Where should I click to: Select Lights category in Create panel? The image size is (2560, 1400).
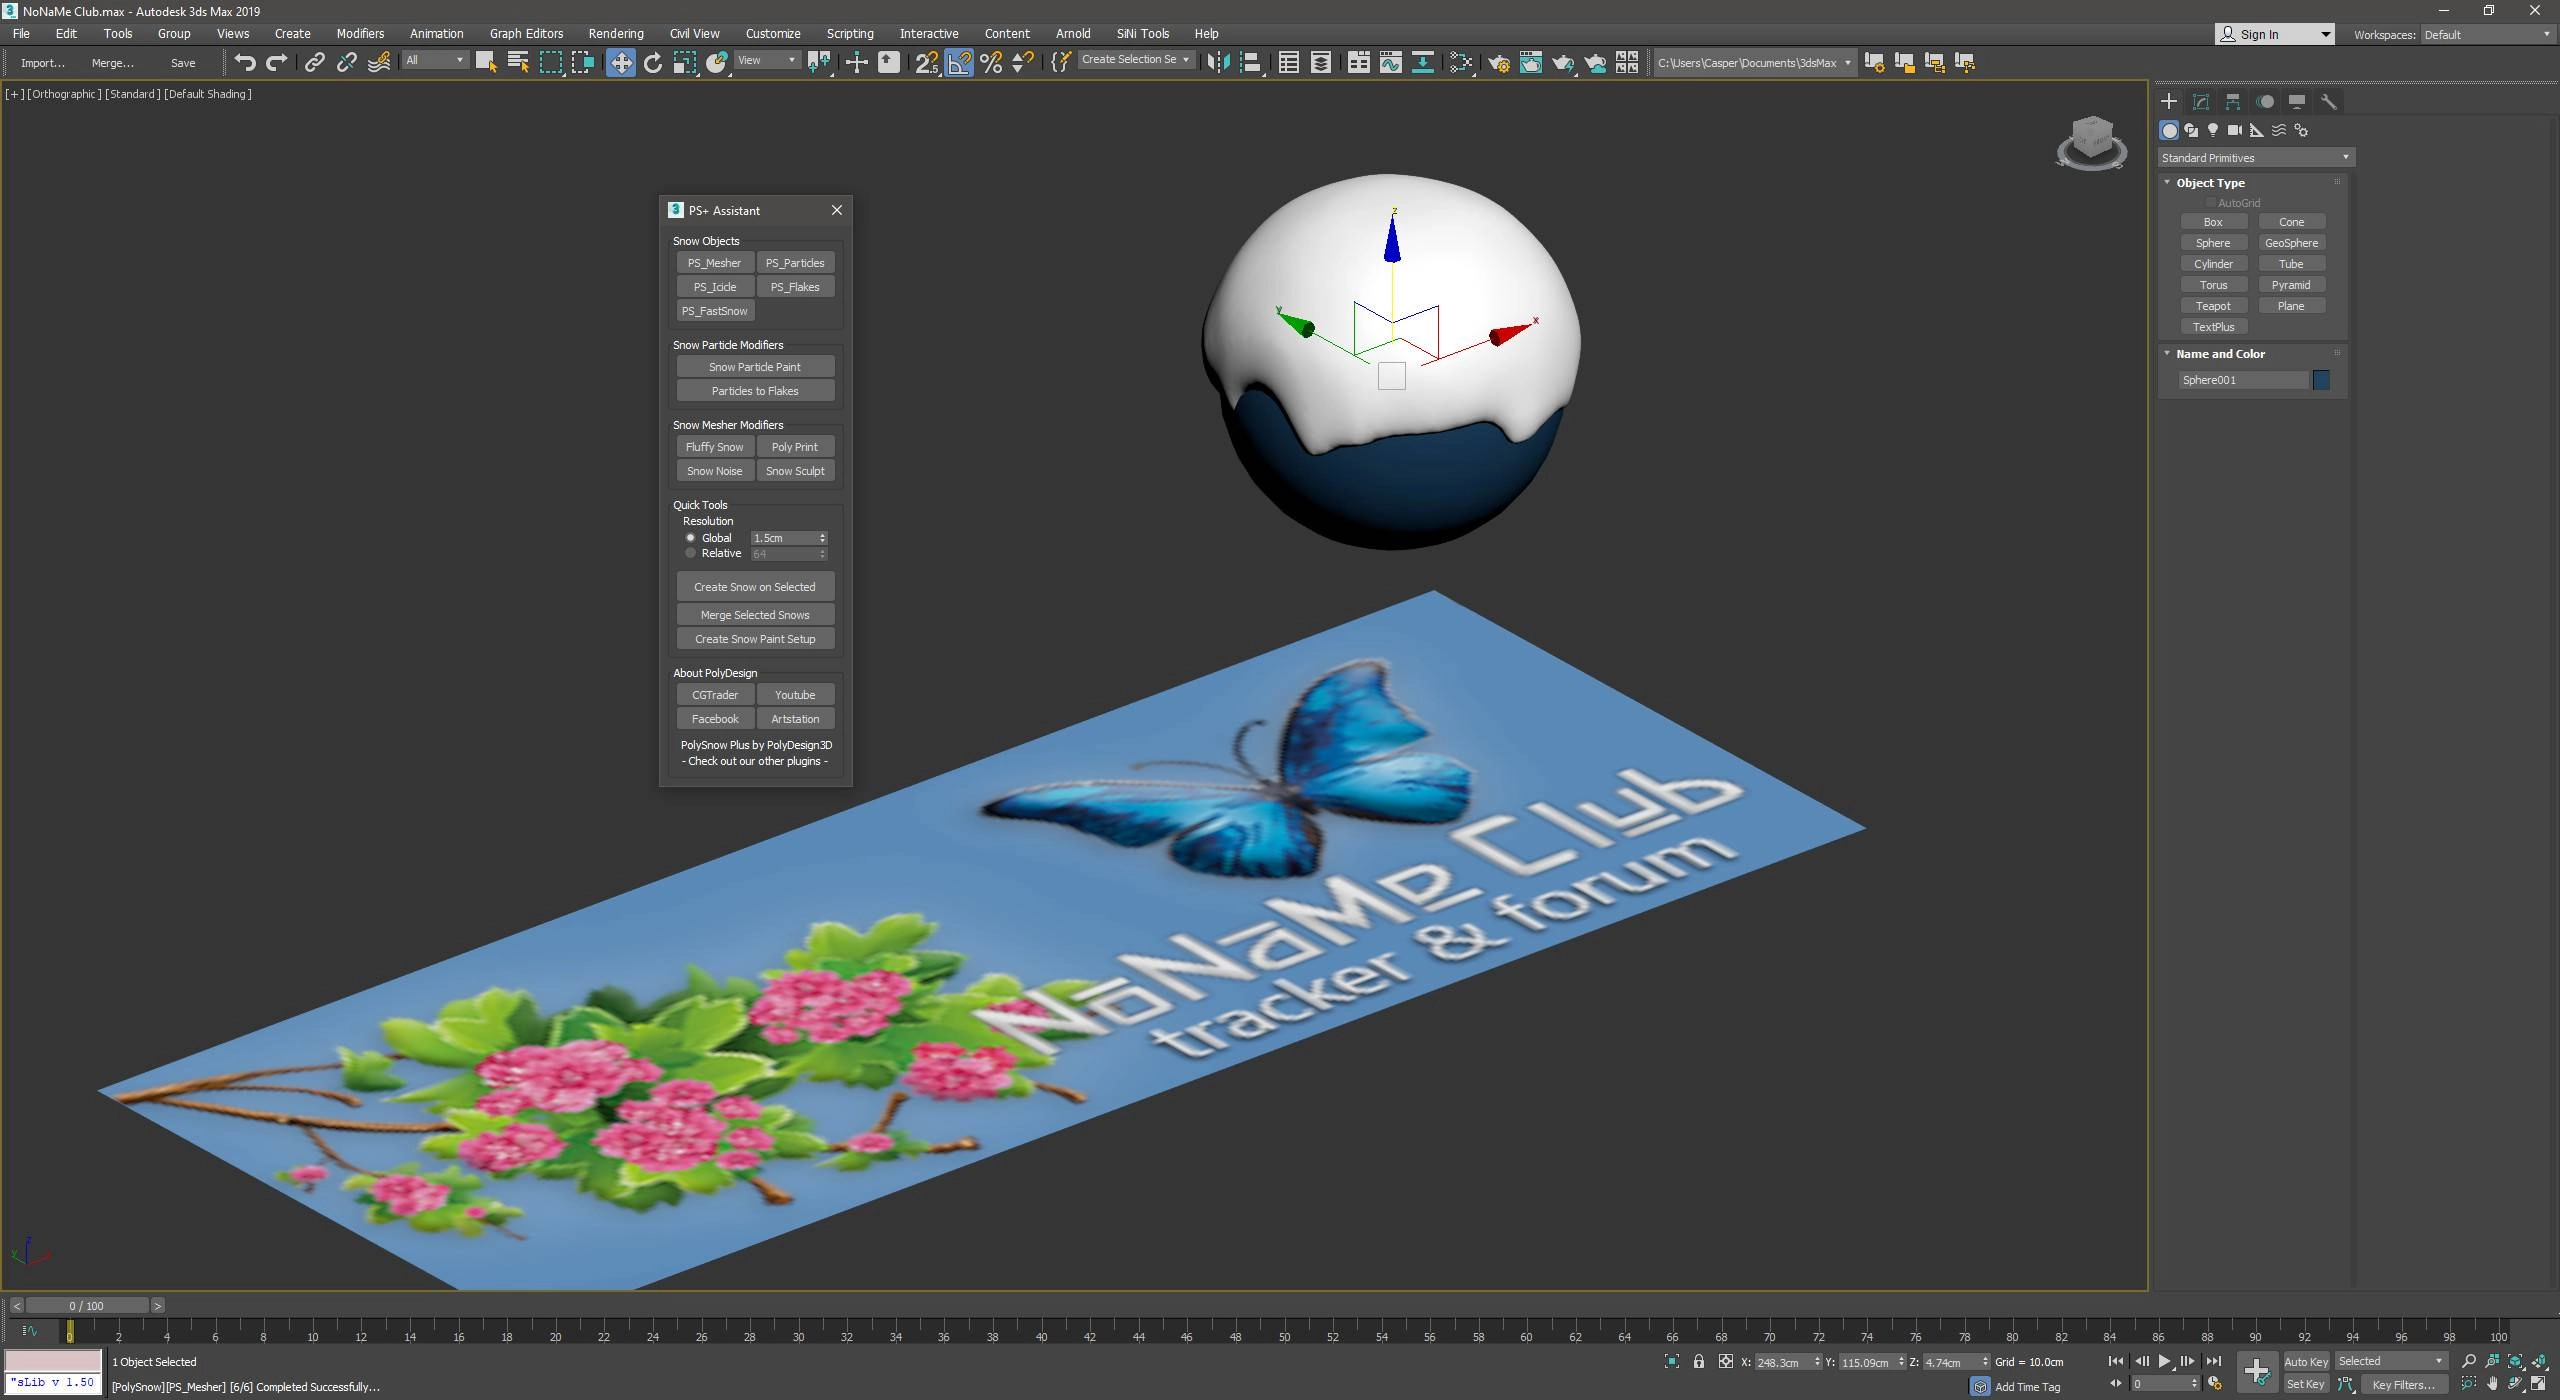2213,130
